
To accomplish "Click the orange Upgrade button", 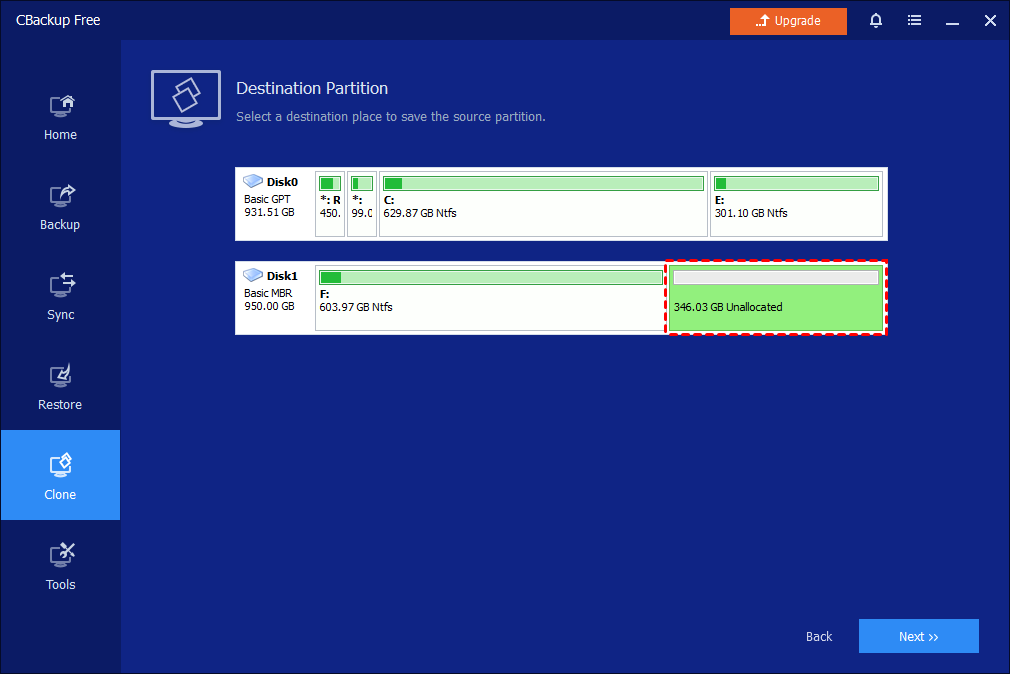I will point(788,21).
